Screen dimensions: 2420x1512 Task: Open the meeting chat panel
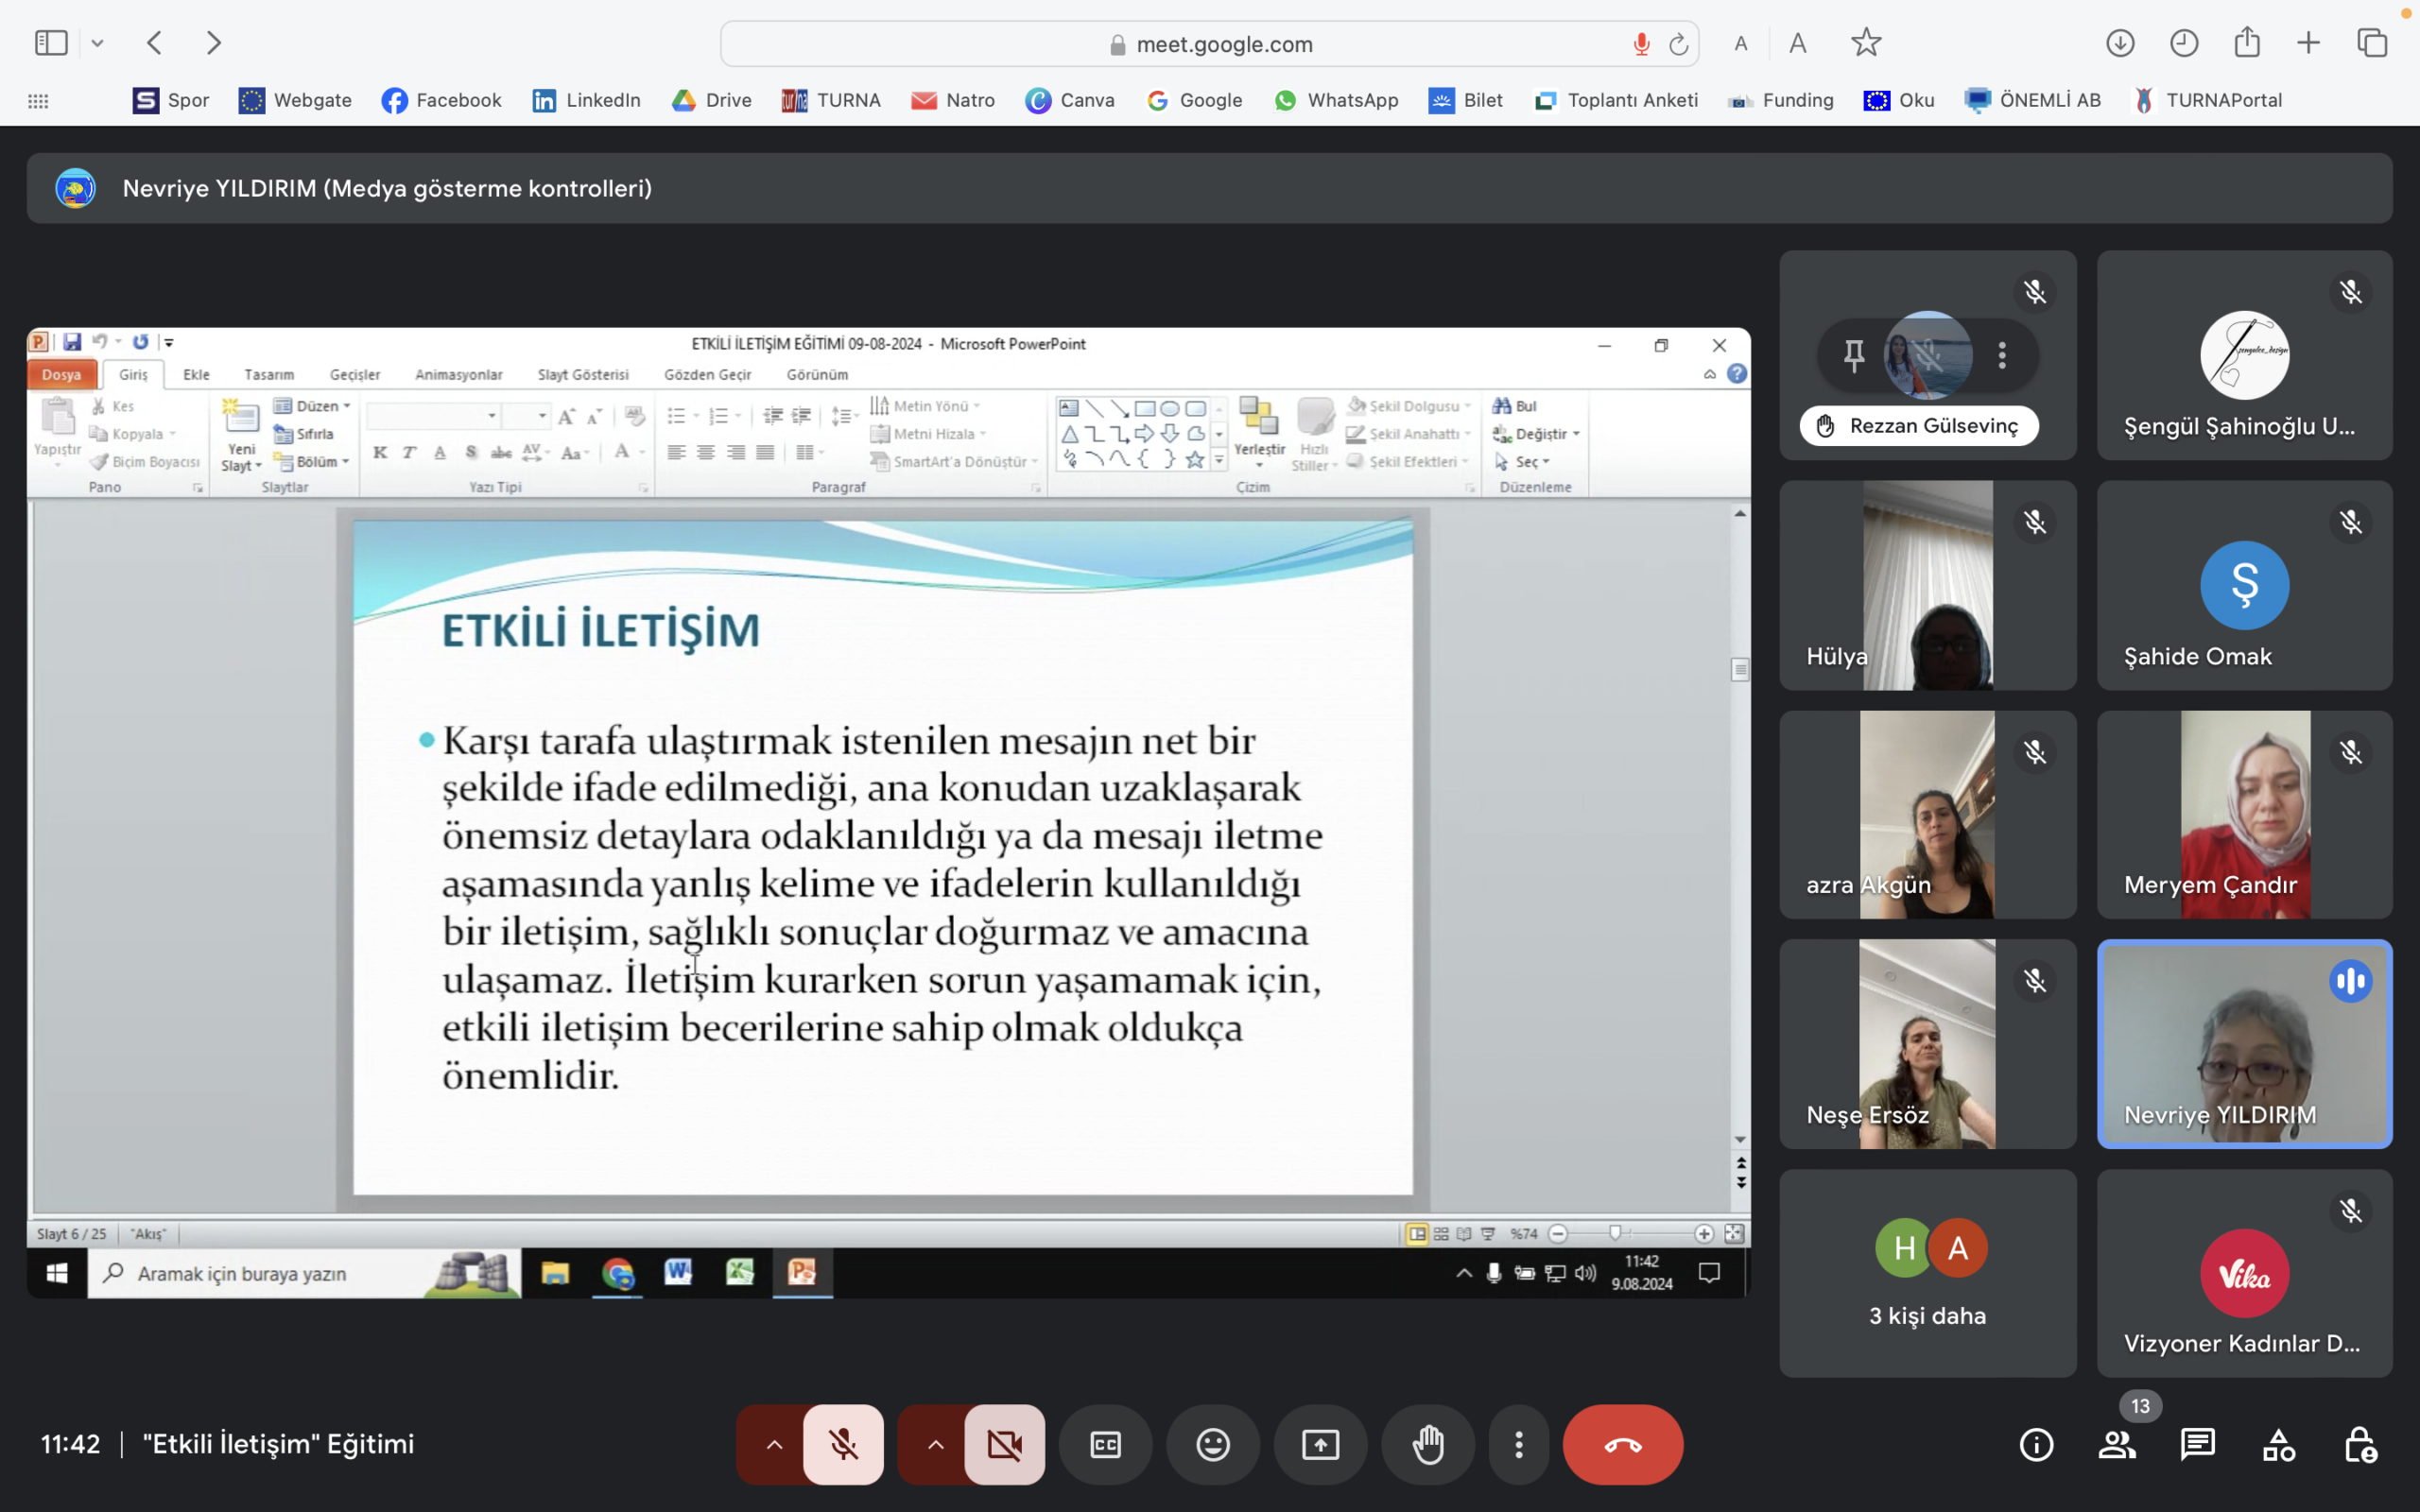pyautogui.click(x=2198, y=1444)
